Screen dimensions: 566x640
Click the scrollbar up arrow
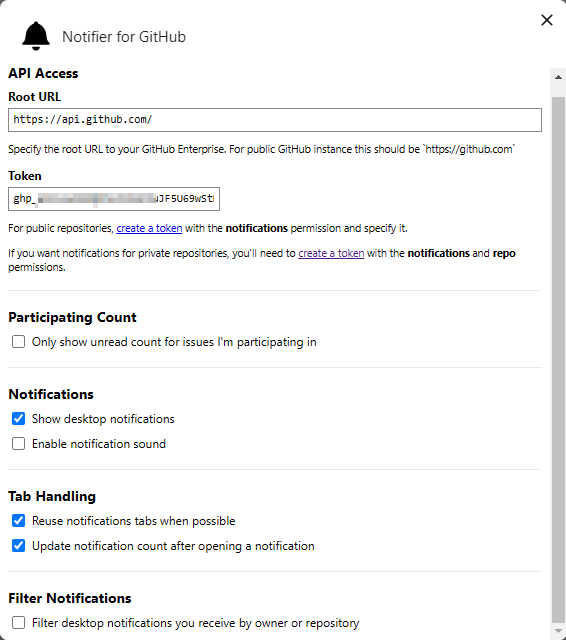(558, 77)
